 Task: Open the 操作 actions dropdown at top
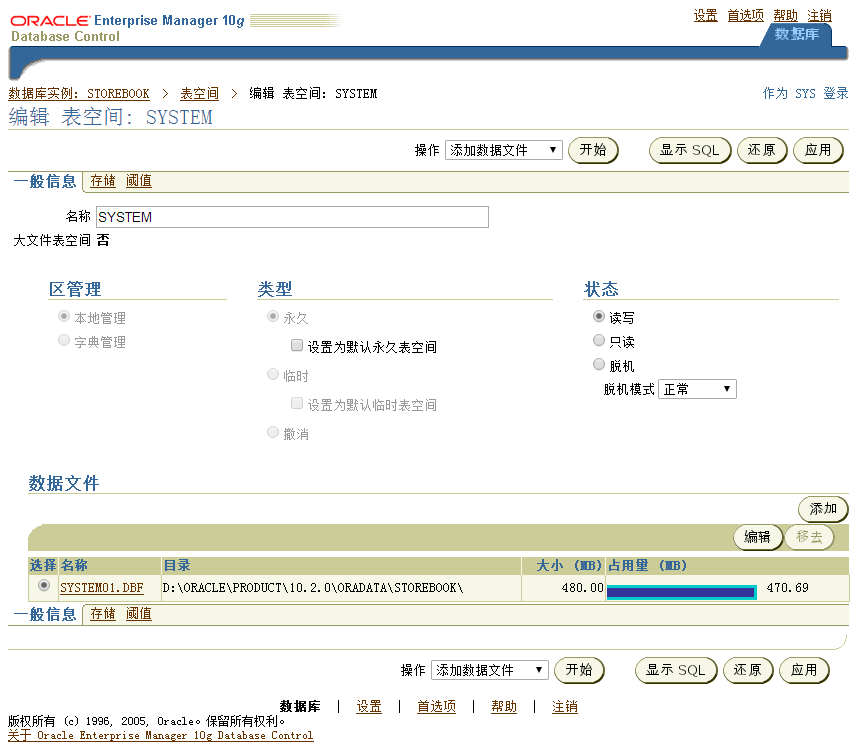[x=504, y=149]
